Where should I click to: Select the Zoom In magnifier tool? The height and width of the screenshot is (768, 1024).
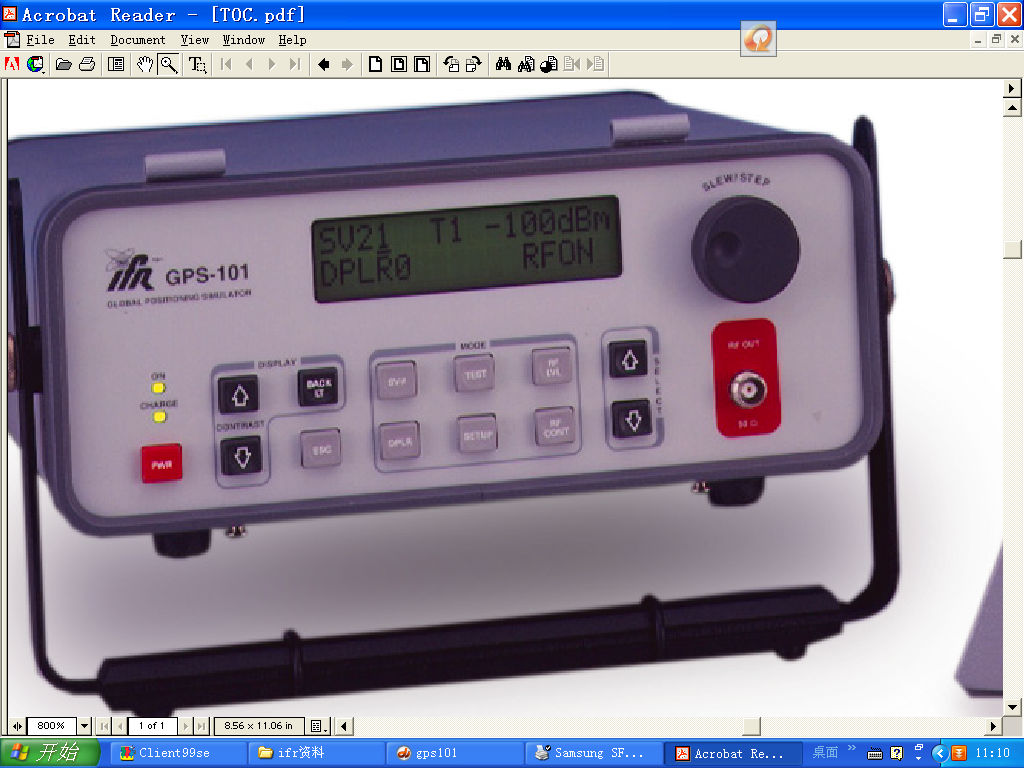169,64
